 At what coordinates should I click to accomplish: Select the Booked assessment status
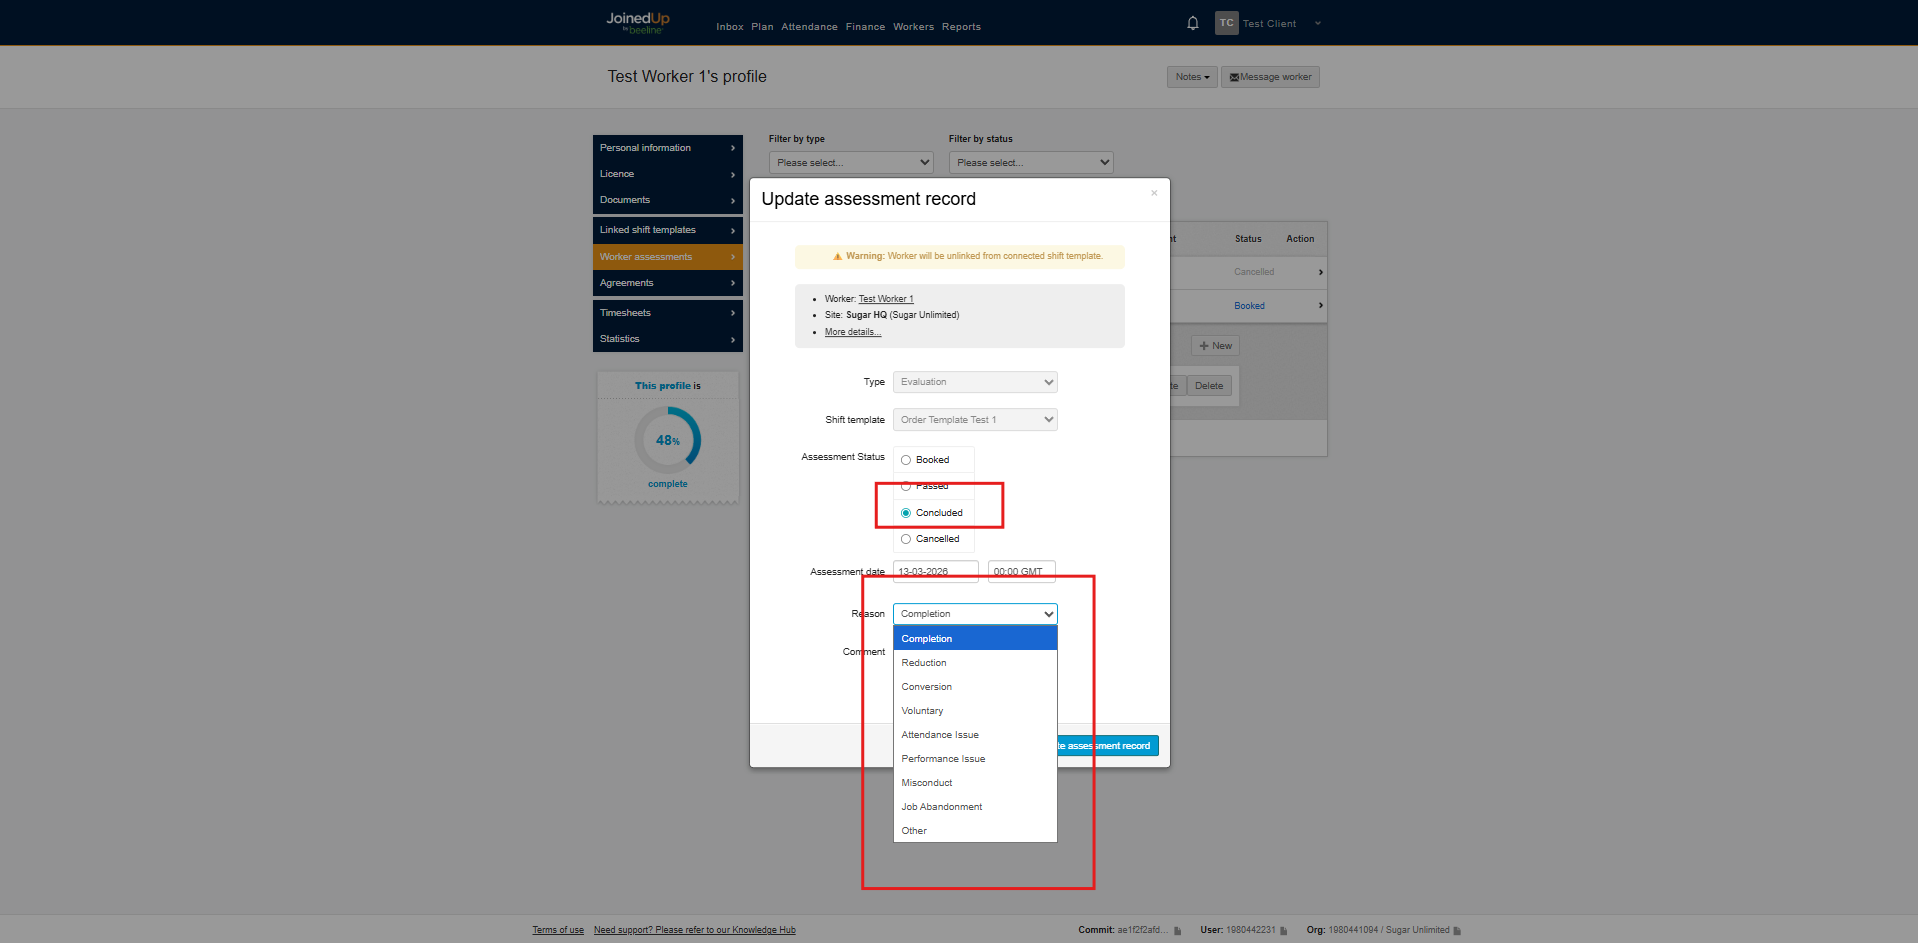[x=906, y=460]
